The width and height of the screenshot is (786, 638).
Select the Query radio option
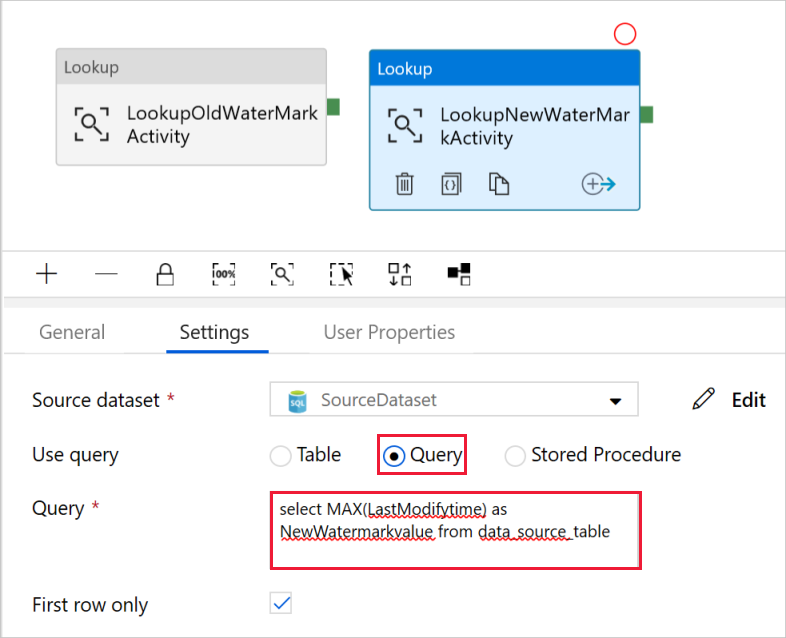394,456
